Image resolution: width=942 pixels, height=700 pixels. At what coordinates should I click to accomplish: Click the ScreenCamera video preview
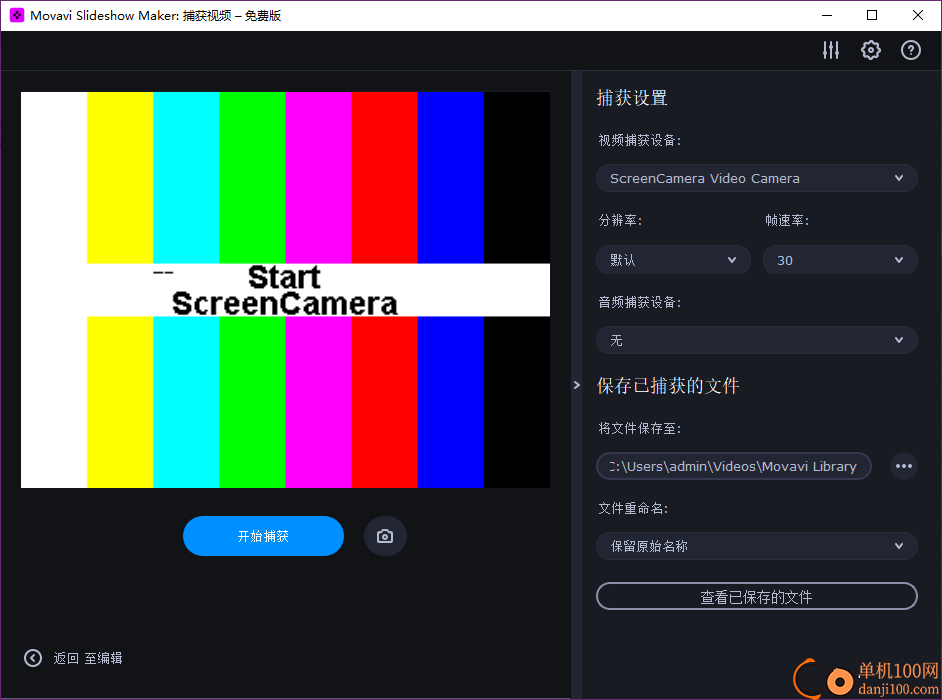(x=285, y=290)
